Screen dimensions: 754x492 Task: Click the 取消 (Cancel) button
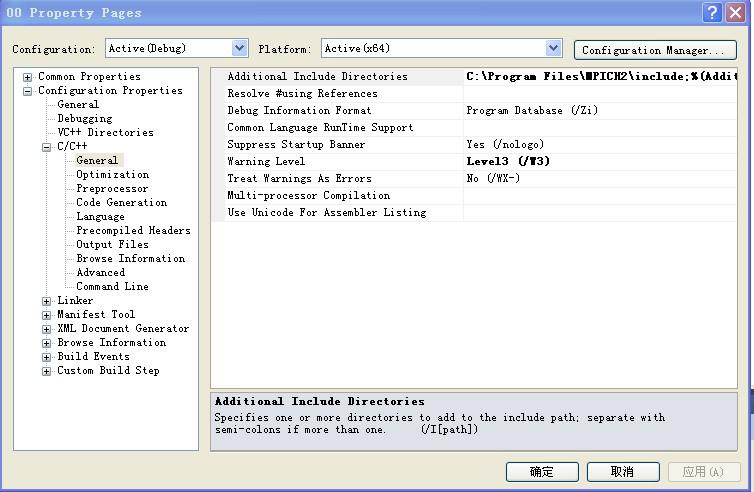[x=623, y=472]
